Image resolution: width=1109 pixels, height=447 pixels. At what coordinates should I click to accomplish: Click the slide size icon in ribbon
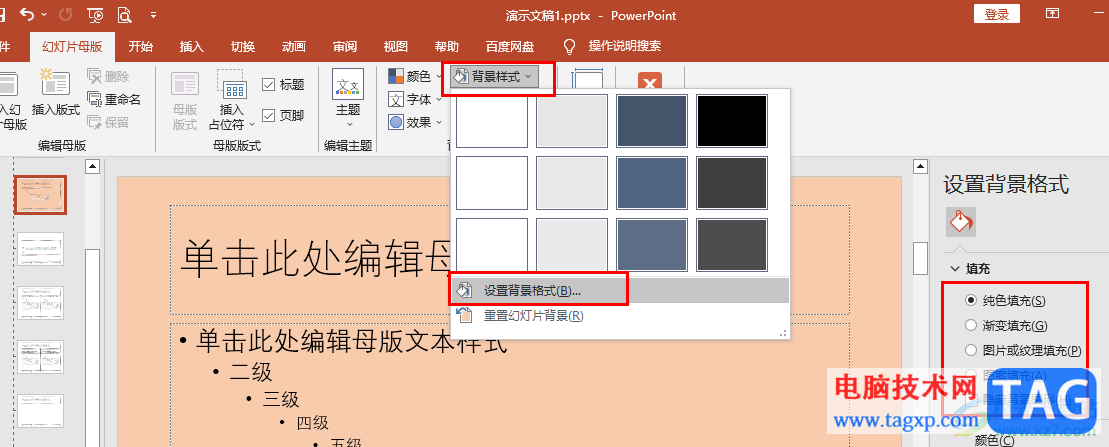[587, 78]
